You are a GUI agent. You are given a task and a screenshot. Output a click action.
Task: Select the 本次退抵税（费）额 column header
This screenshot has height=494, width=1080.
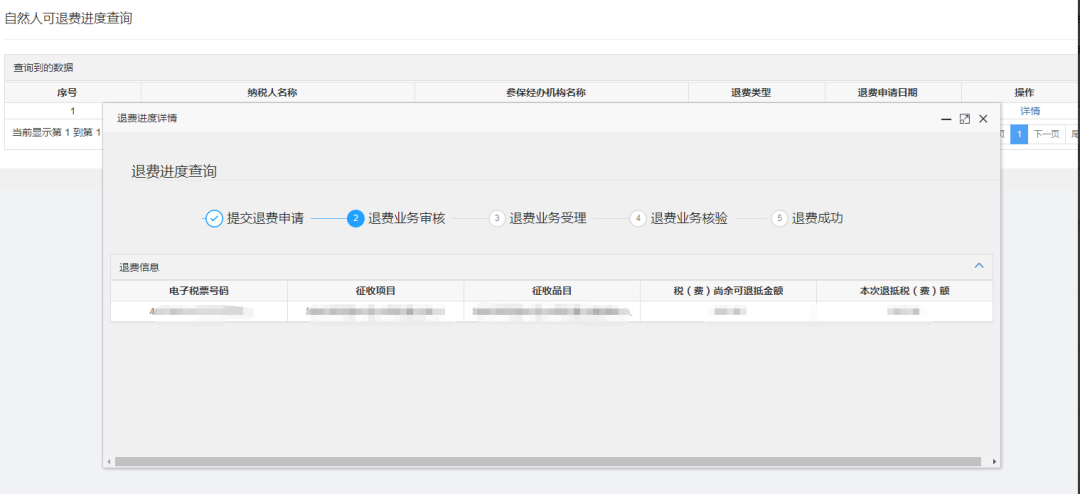(x=904, y=291)
